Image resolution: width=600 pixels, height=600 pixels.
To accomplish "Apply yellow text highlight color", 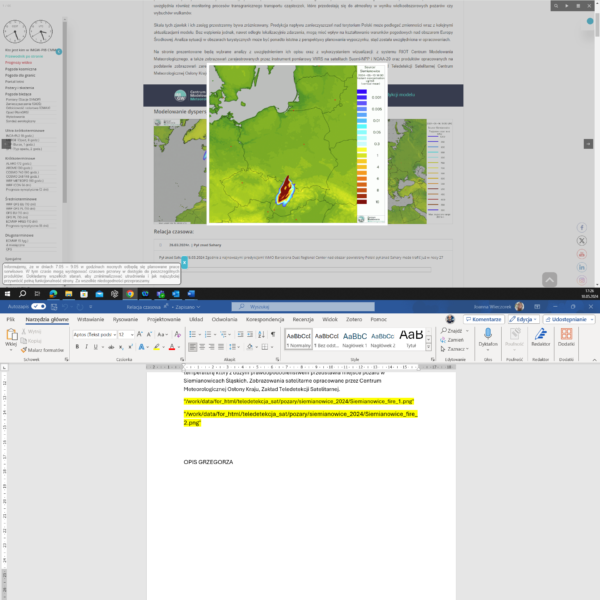I will (157, 347).
